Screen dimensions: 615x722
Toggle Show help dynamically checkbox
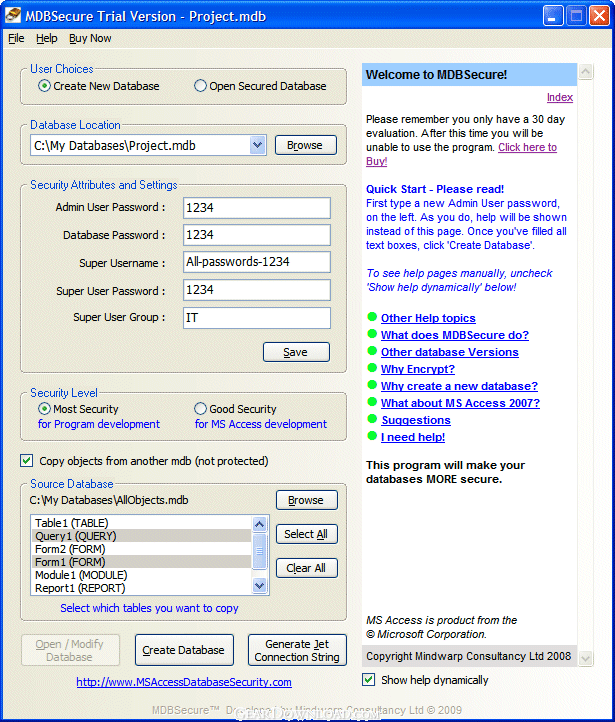click(369, 680)
